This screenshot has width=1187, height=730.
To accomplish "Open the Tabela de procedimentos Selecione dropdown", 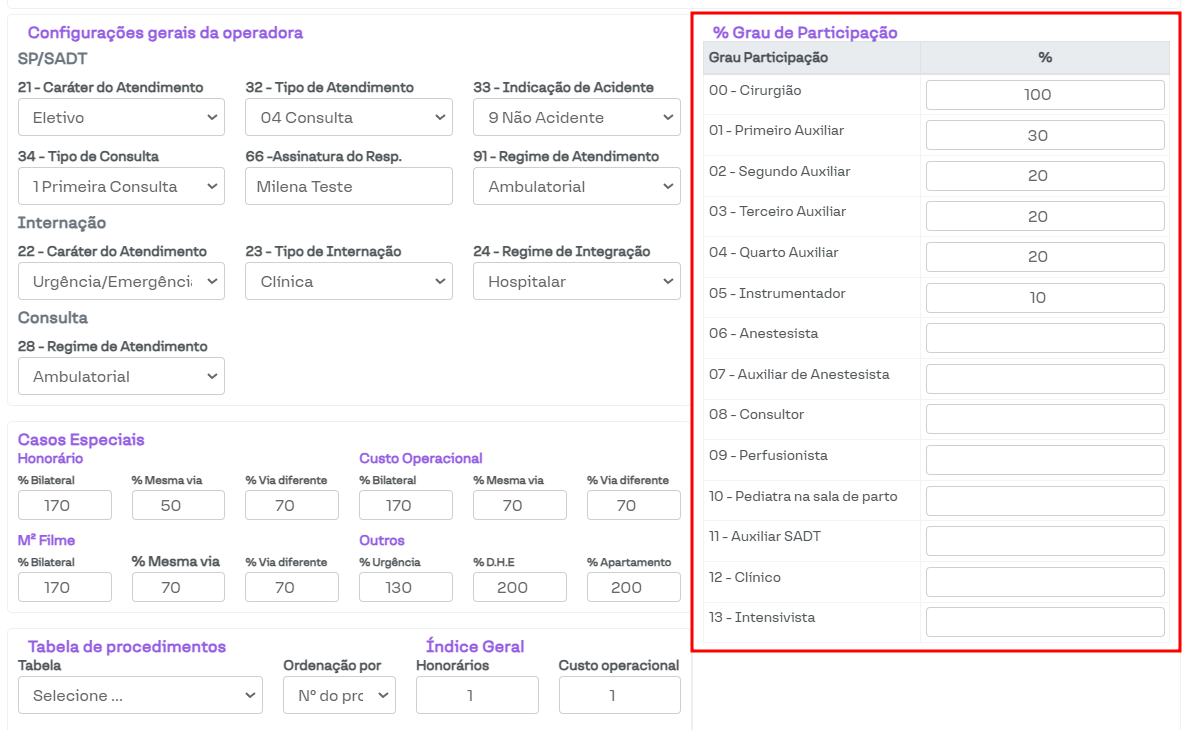I will 140,696.
